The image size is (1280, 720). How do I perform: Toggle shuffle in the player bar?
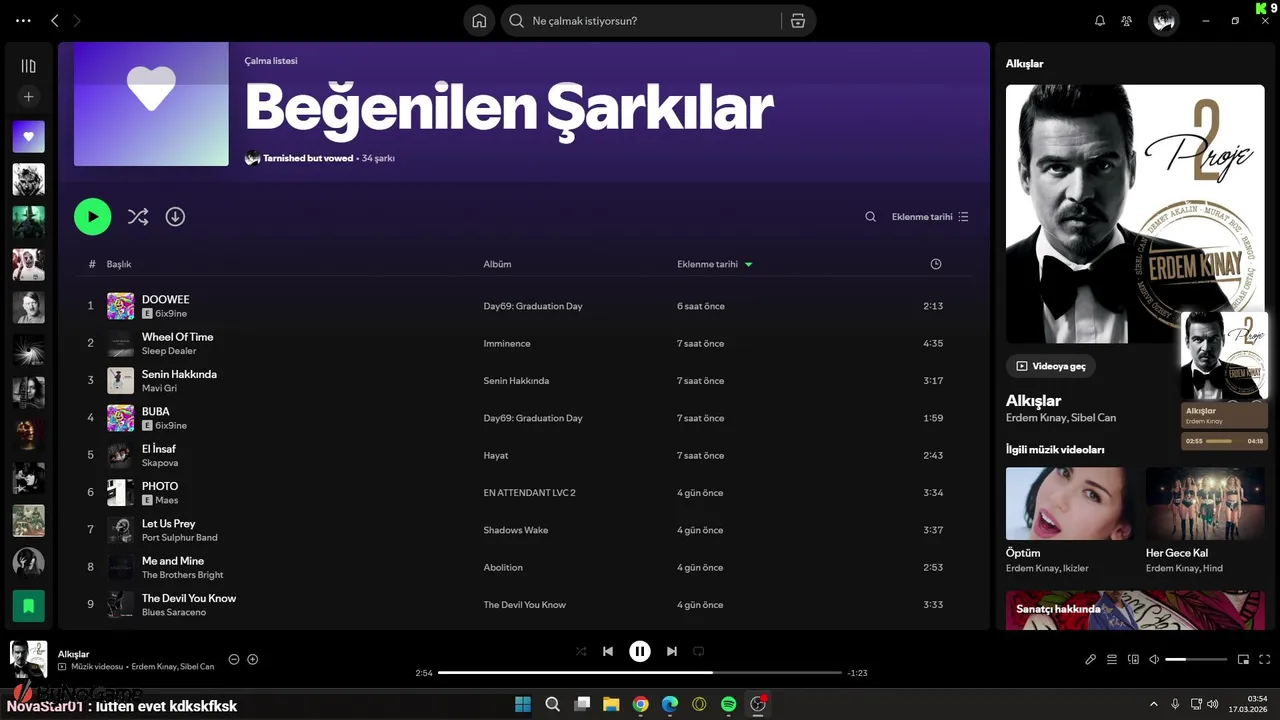click(581, 651)
